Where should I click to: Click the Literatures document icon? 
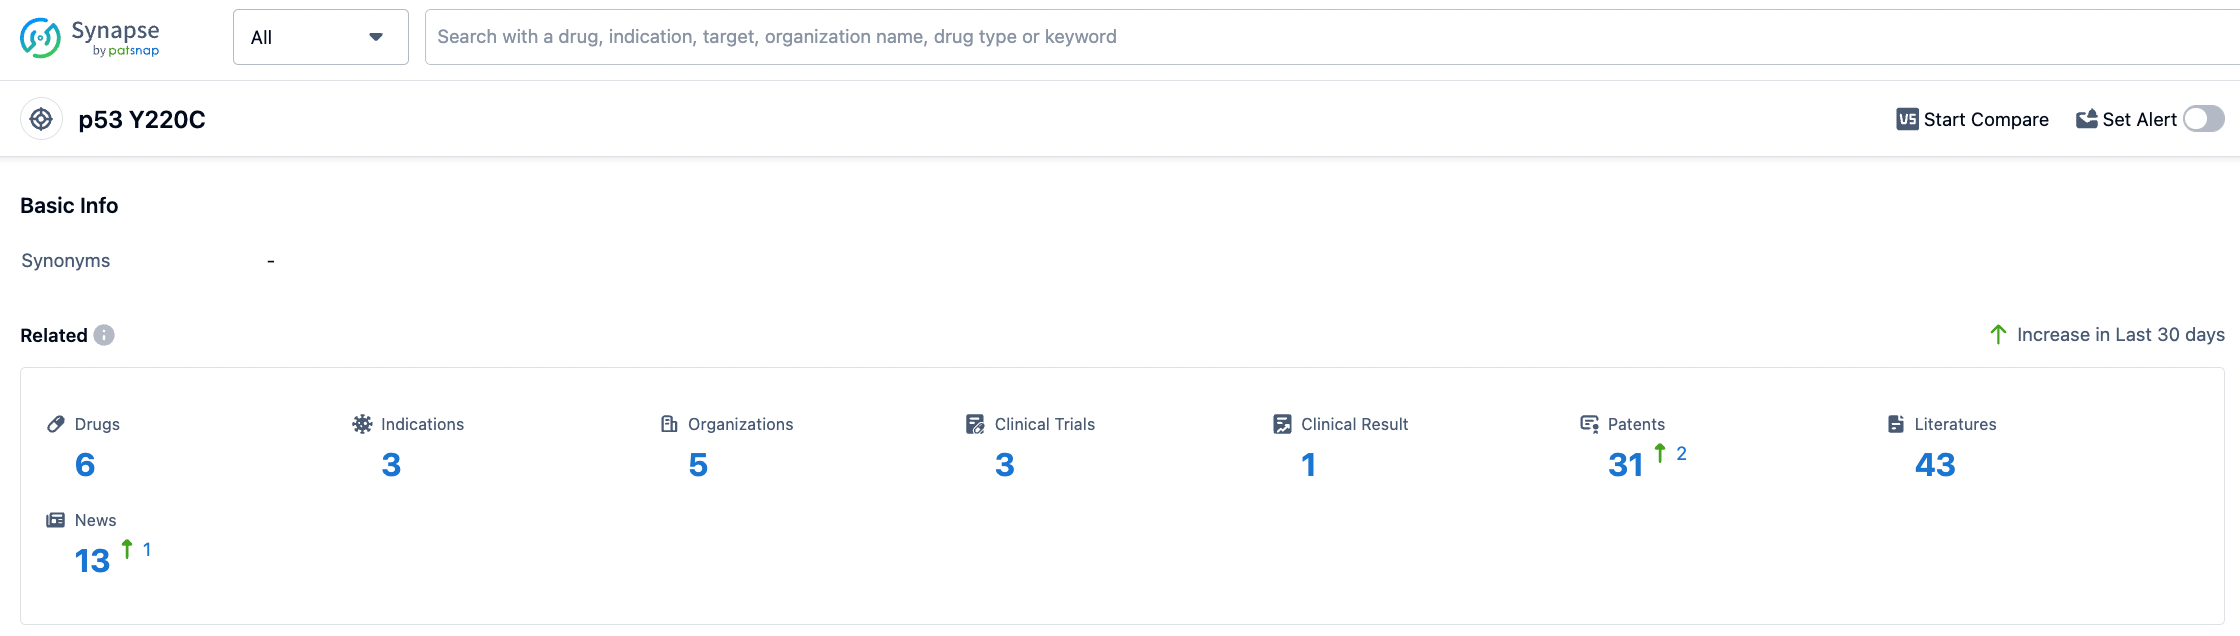point(1895,424)
